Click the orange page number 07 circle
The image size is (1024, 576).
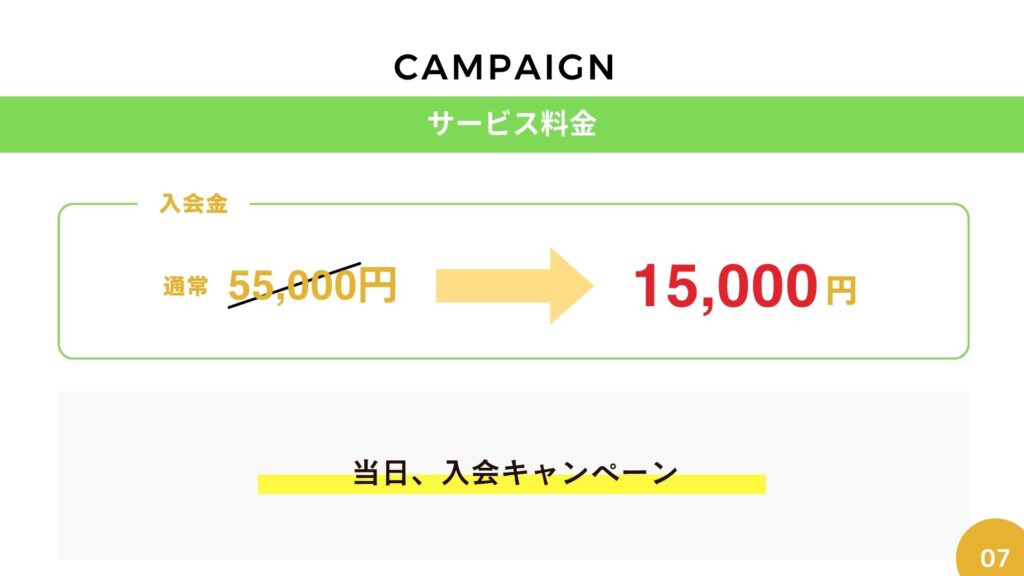click(993, 550)
